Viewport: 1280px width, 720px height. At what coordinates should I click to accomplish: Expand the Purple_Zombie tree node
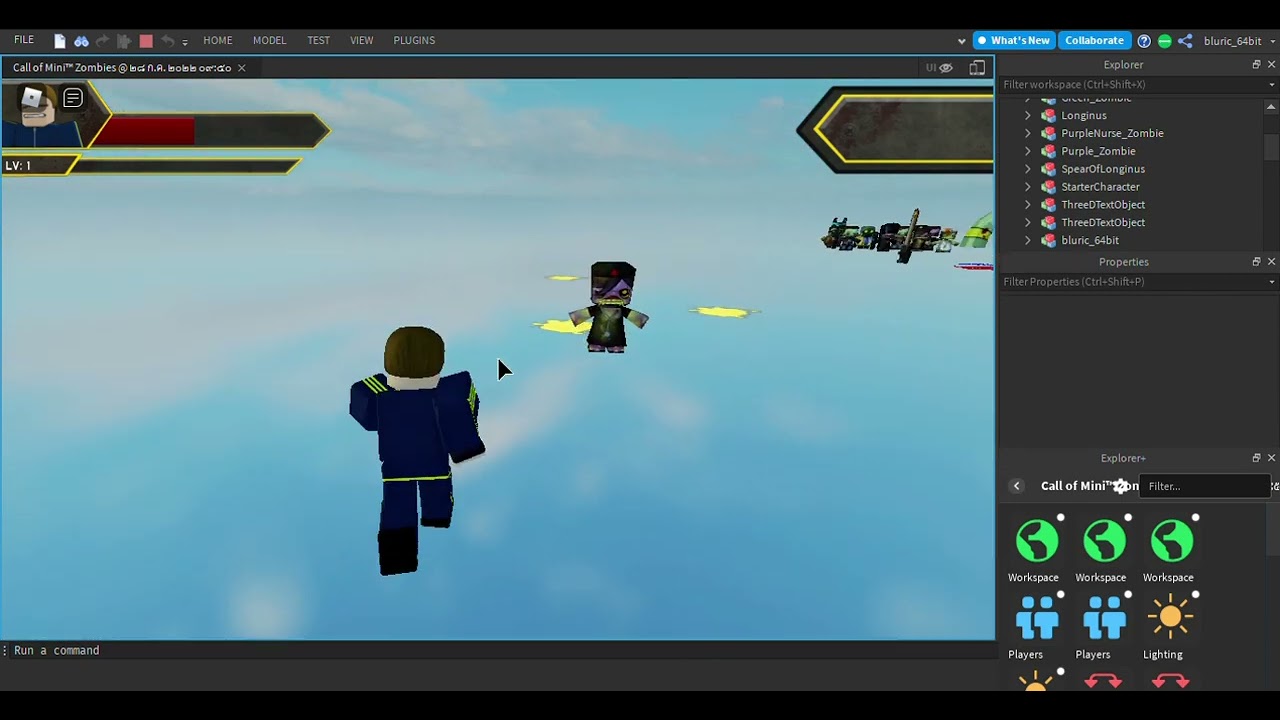click(x=1027, y=152)
